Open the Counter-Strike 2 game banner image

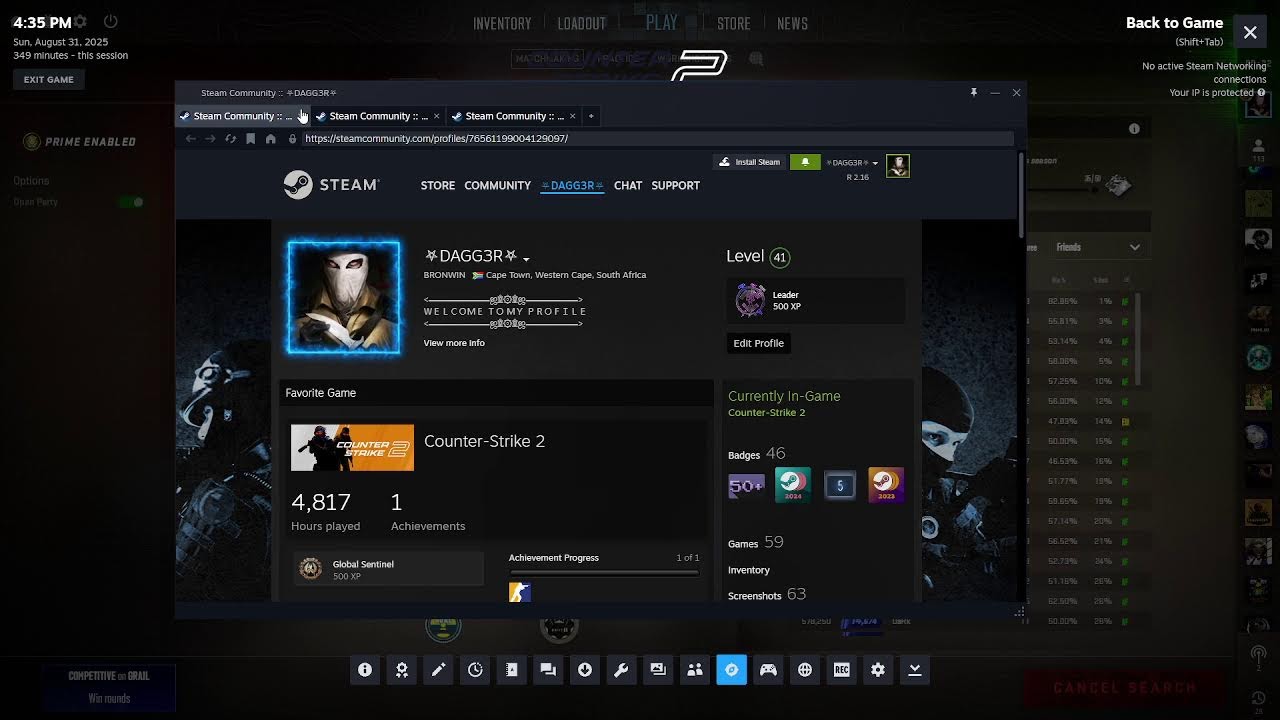click(x=352, y=448)
